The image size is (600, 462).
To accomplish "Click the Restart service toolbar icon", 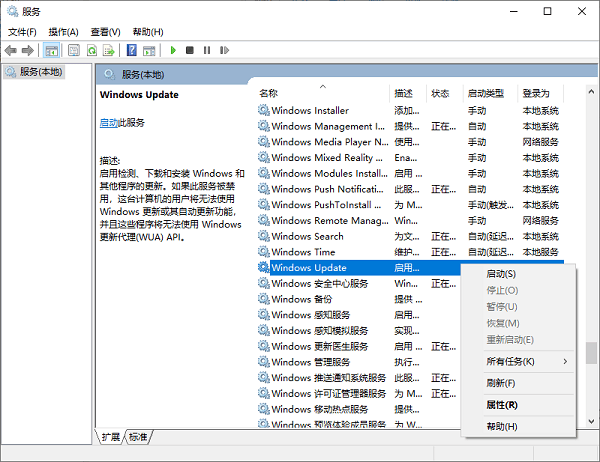I will click(224, 50).
